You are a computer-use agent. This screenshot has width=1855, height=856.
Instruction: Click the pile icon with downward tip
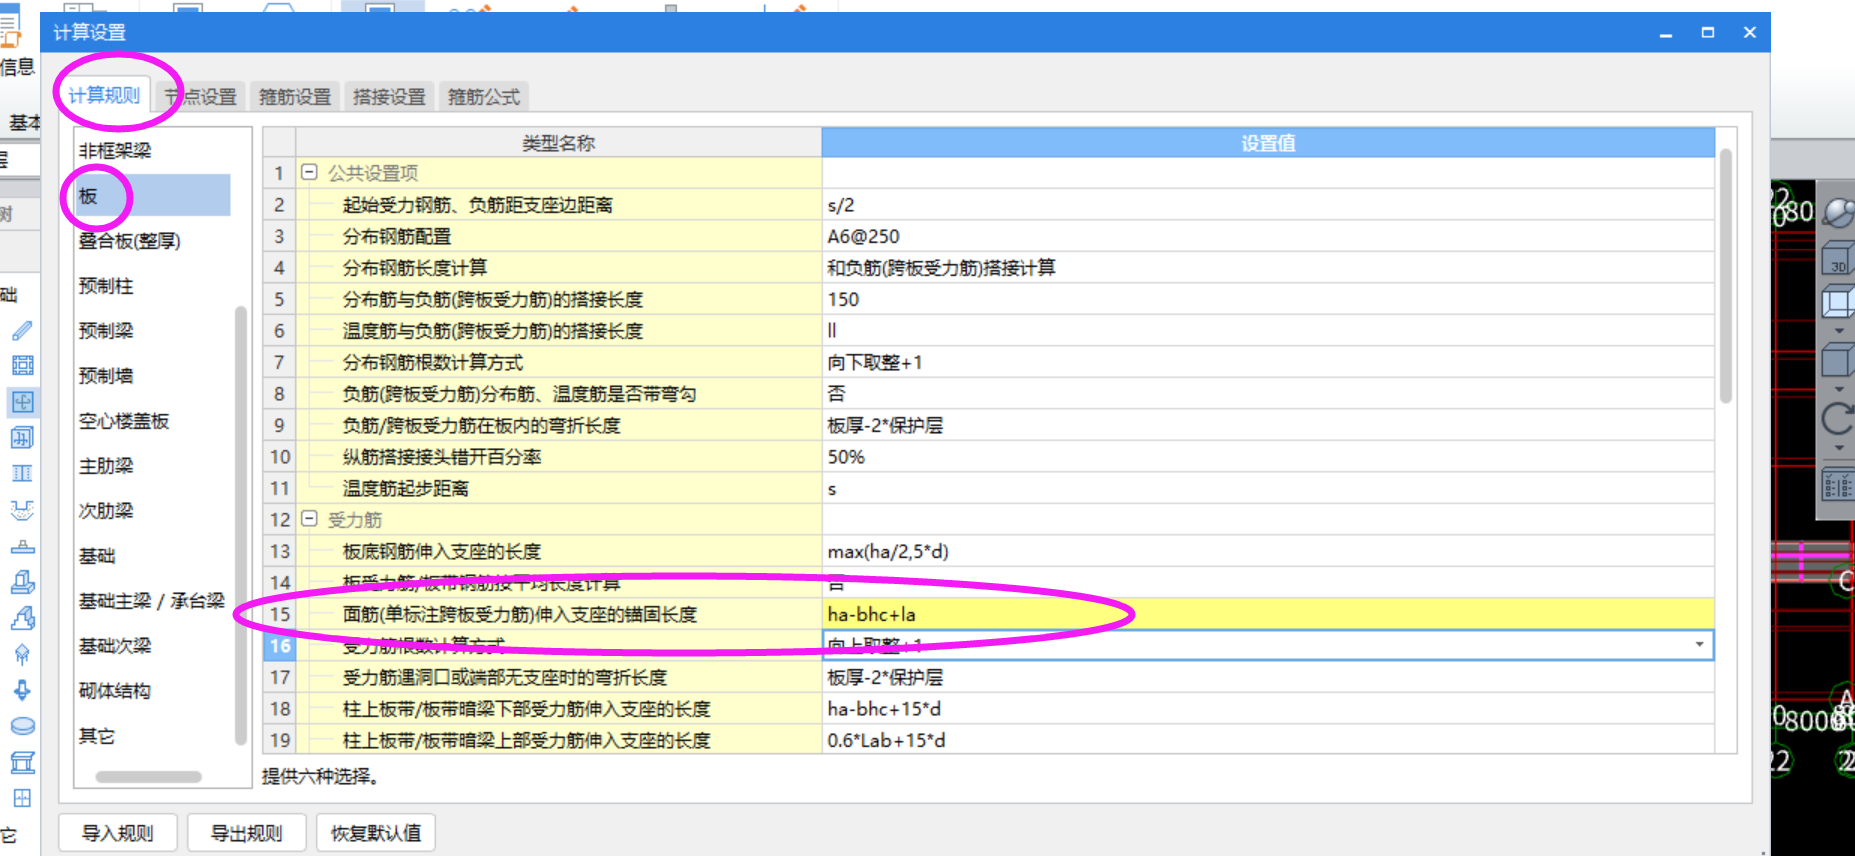point(22,690)
